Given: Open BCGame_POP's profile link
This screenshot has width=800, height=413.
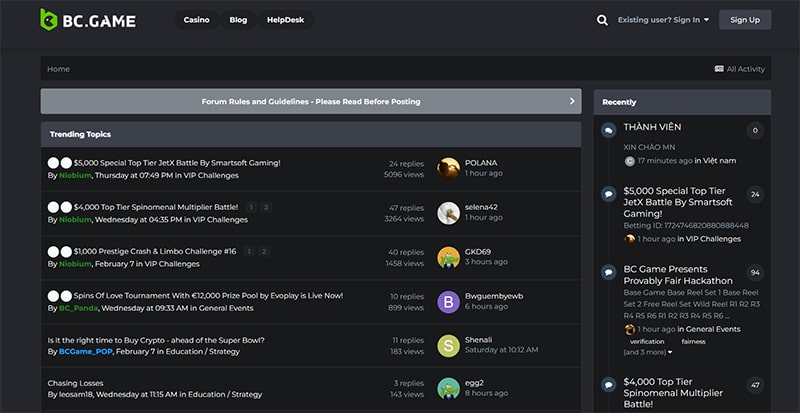Looking at the screenshot, I should (x=85, y=352).
